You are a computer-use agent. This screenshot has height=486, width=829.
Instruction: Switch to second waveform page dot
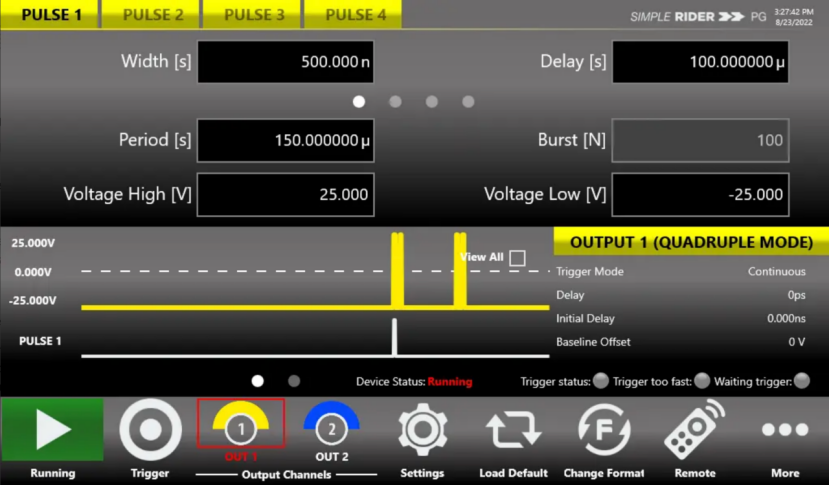[x=294, y=381]
